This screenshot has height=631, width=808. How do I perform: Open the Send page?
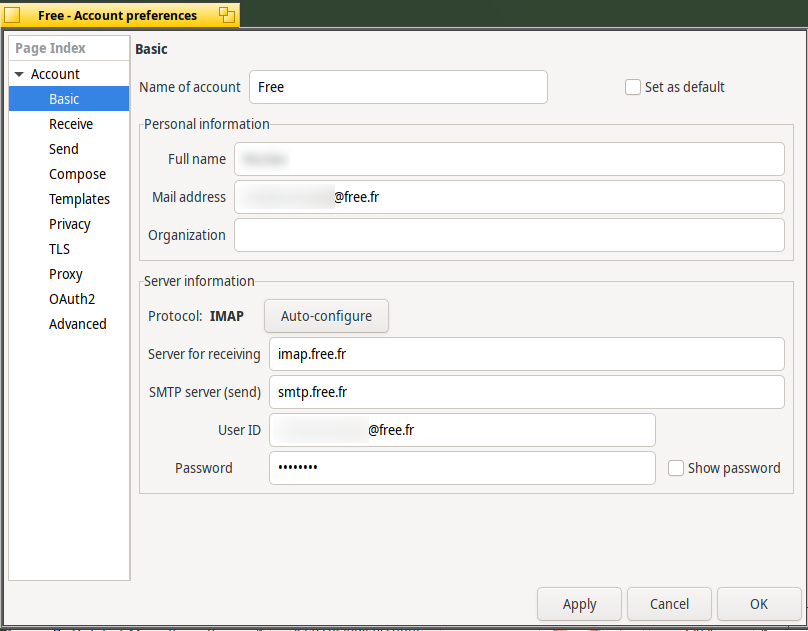[69, 149]
